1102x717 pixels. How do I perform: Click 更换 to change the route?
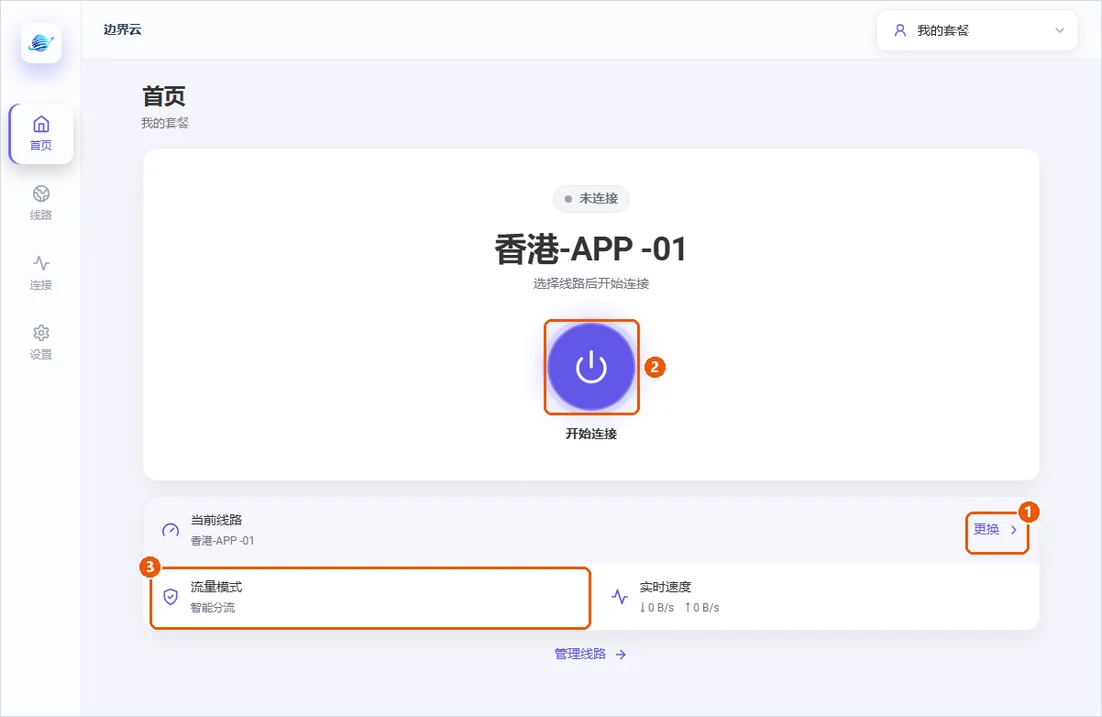(996, 529)
